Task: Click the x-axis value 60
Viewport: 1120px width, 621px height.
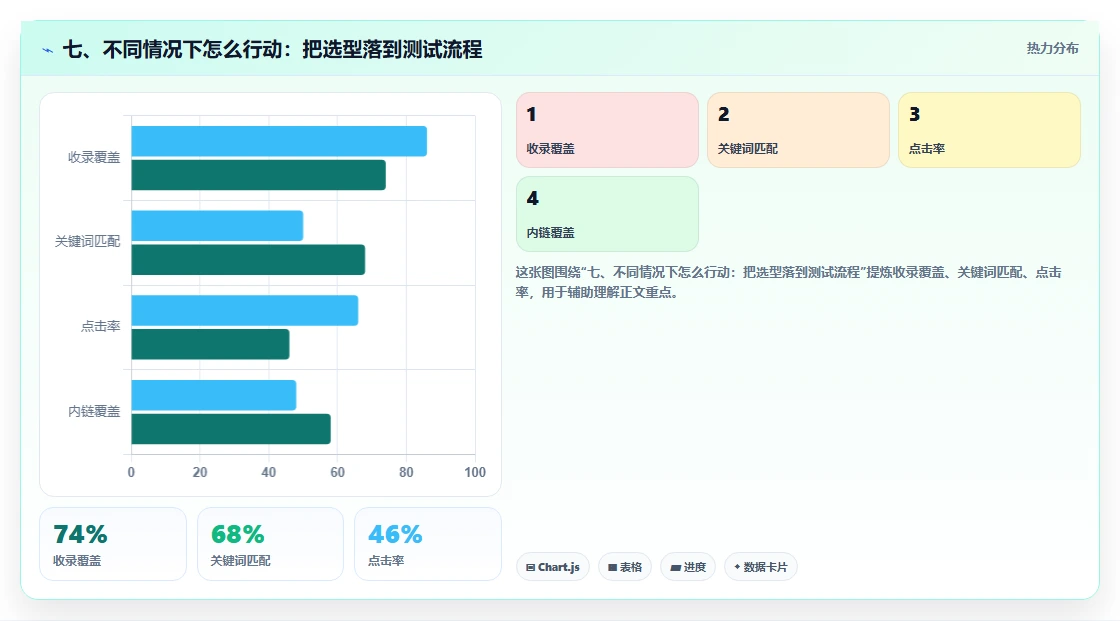Action: tap(337, 472)
